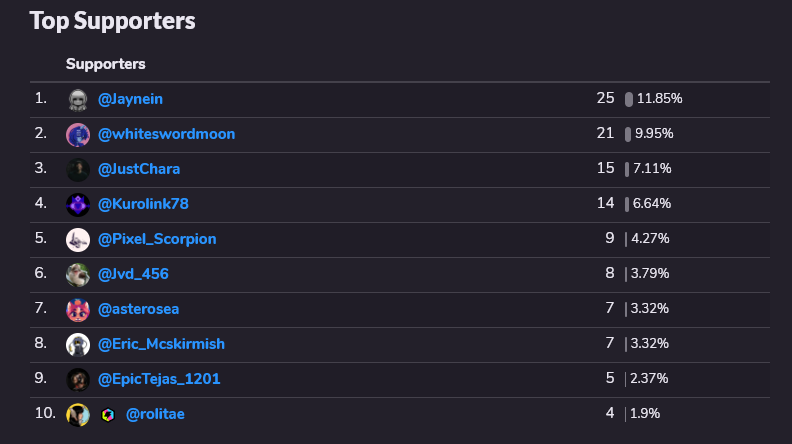This screenshot has height=444, width=792.
Task: Open the @Kurolink78 profile link
Action: (x=143, y=204)
